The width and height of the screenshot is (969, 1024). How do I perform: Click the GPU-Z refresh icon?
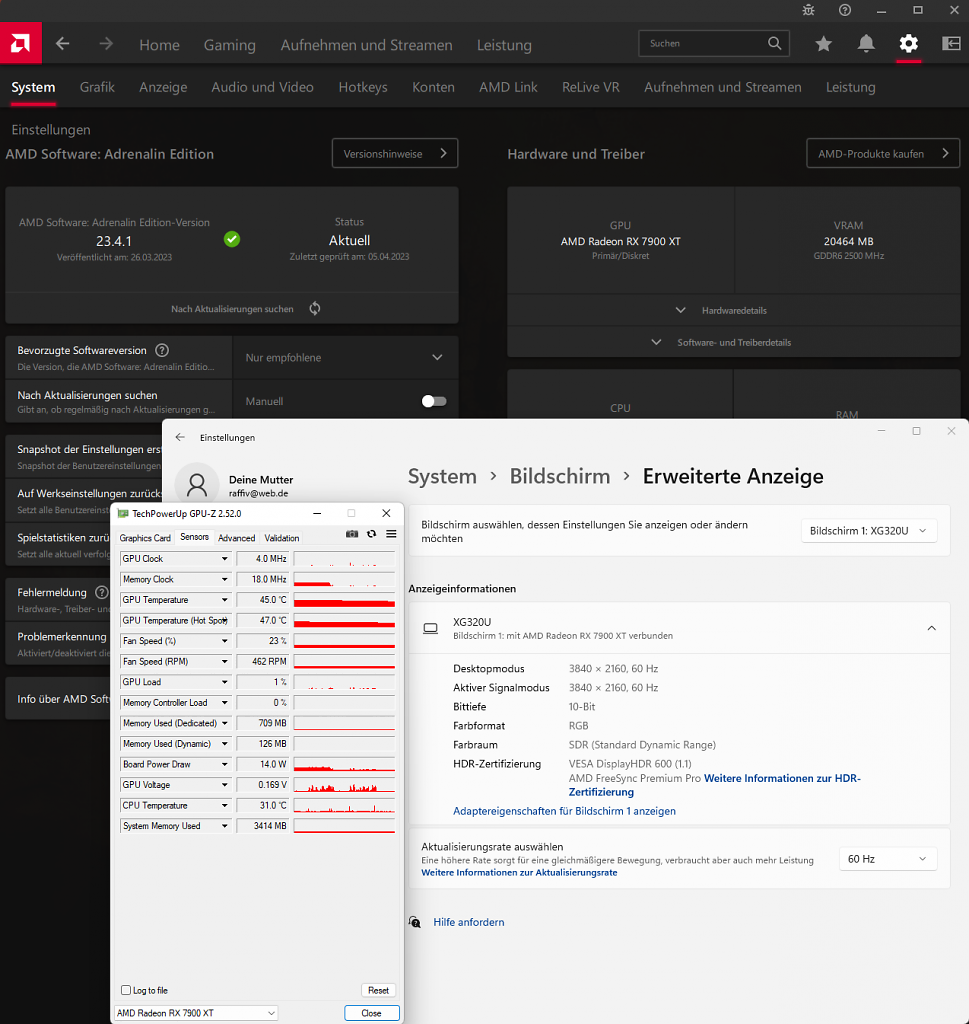click(x=372, y=534)
